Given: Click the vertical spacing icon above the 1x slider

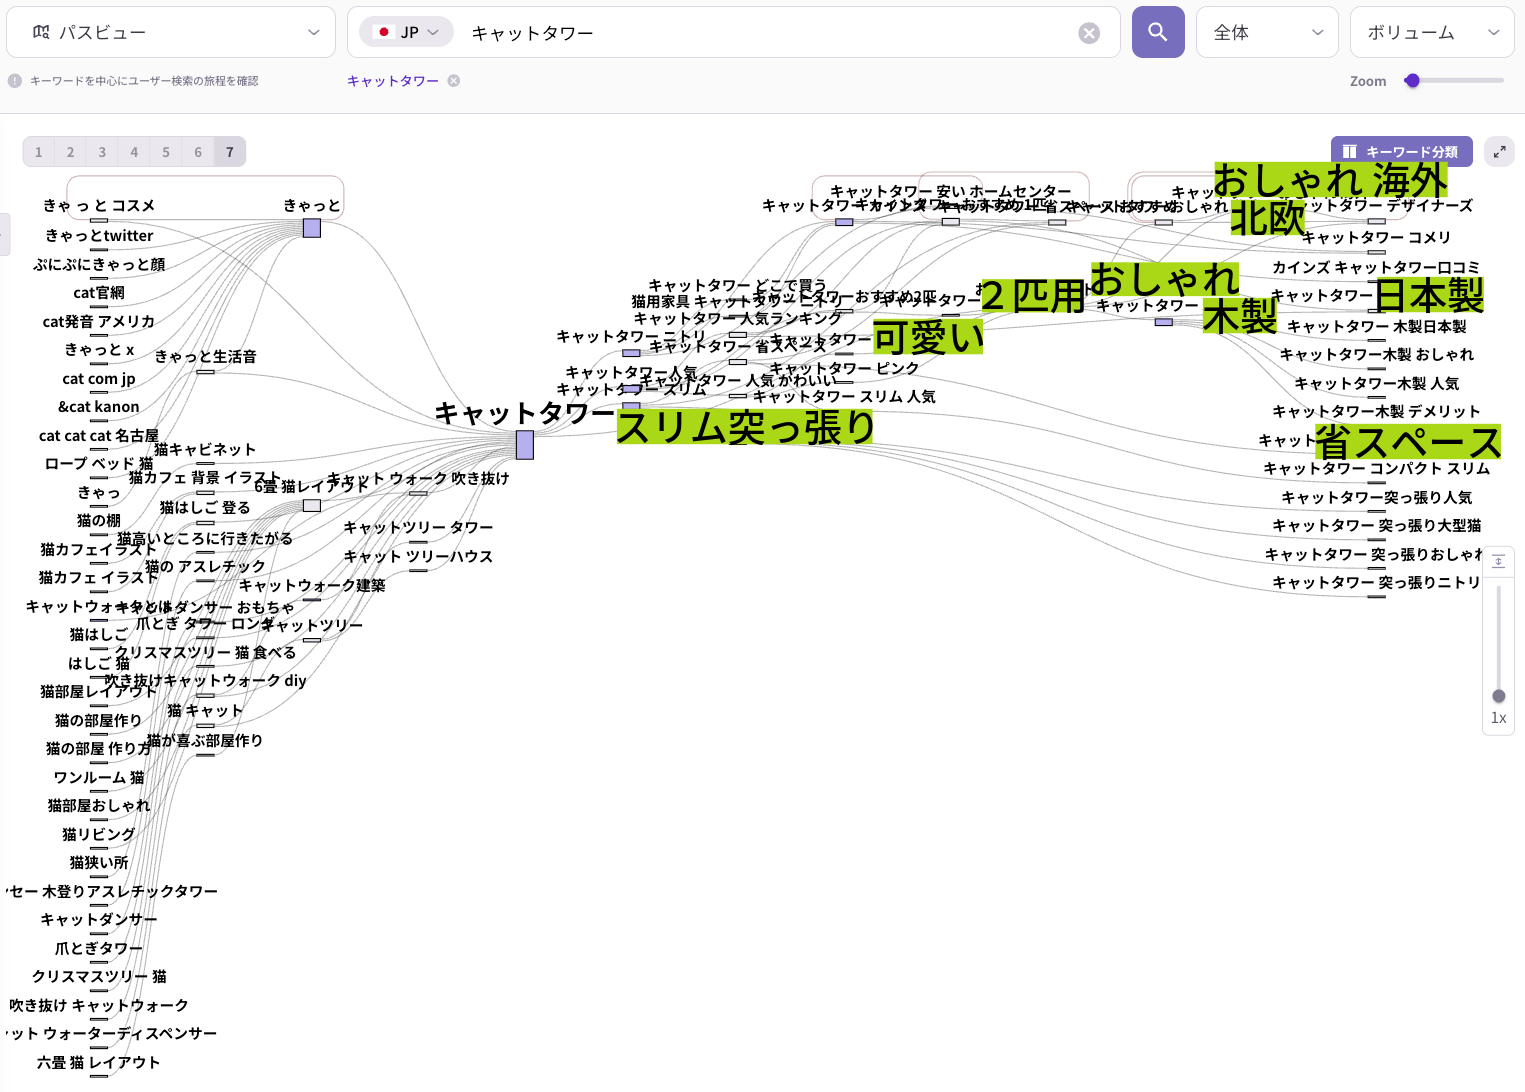Looking at the screenshot, I should [1498, 562].
